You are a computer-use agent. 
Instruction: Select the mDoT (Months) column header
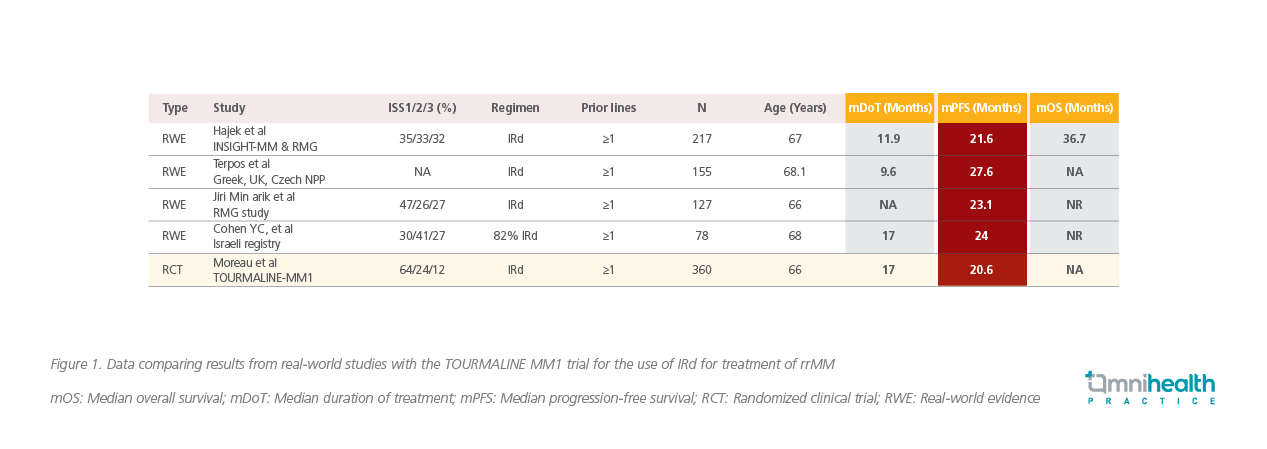coord(888,108)
